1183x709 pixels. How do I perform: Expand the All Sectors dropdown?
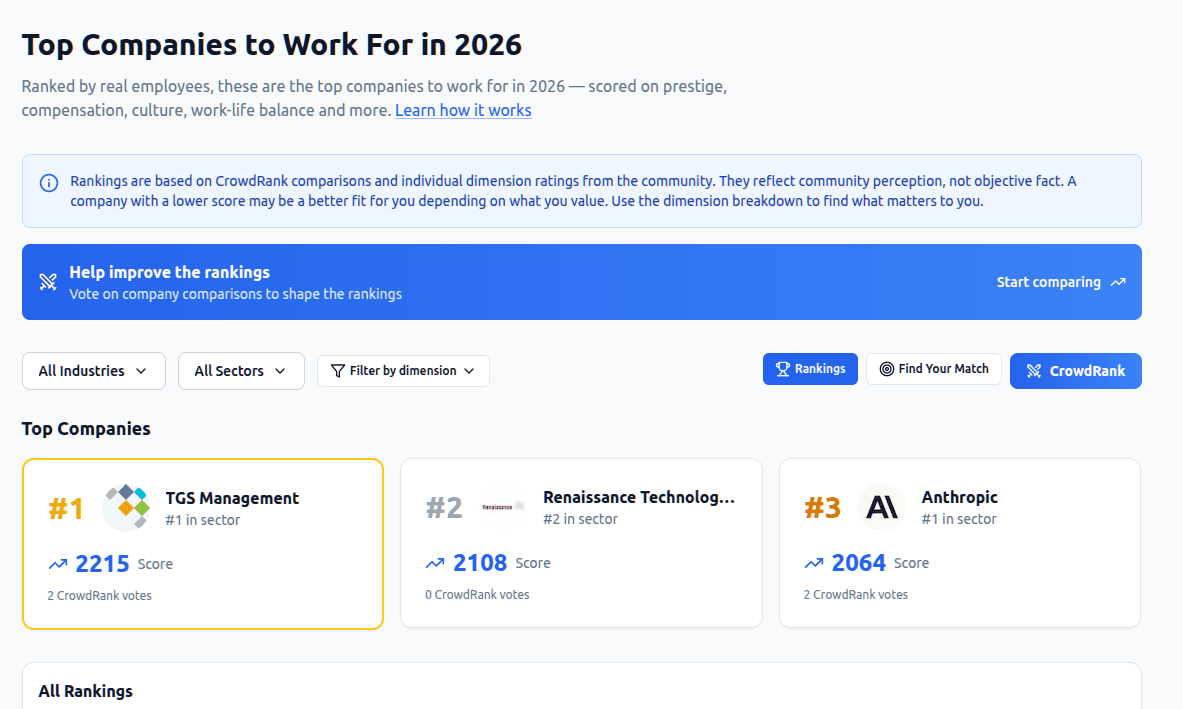[241, 371]
